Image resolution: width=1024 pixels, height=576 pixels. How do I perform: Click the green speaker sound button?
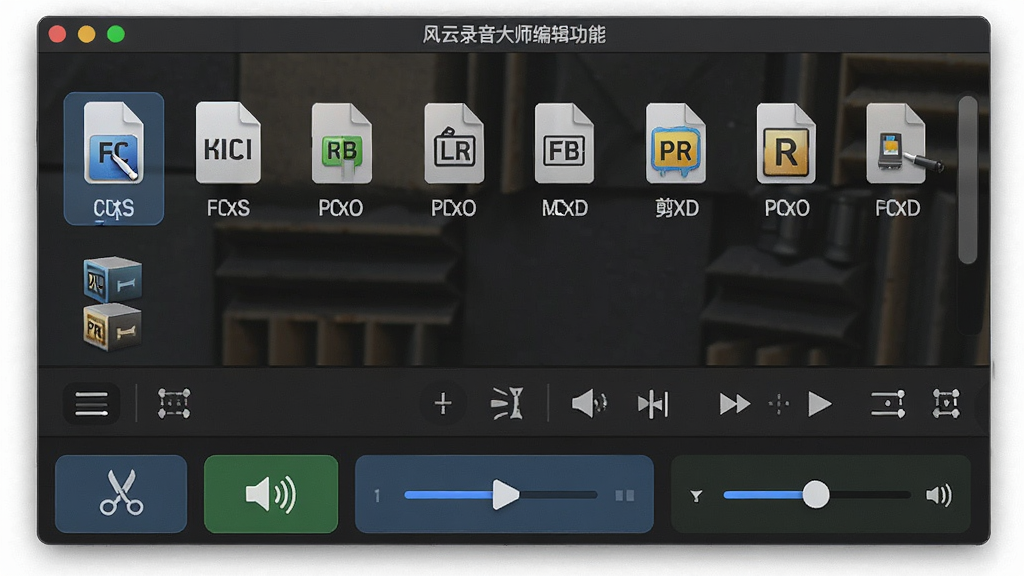click(271, 494)
